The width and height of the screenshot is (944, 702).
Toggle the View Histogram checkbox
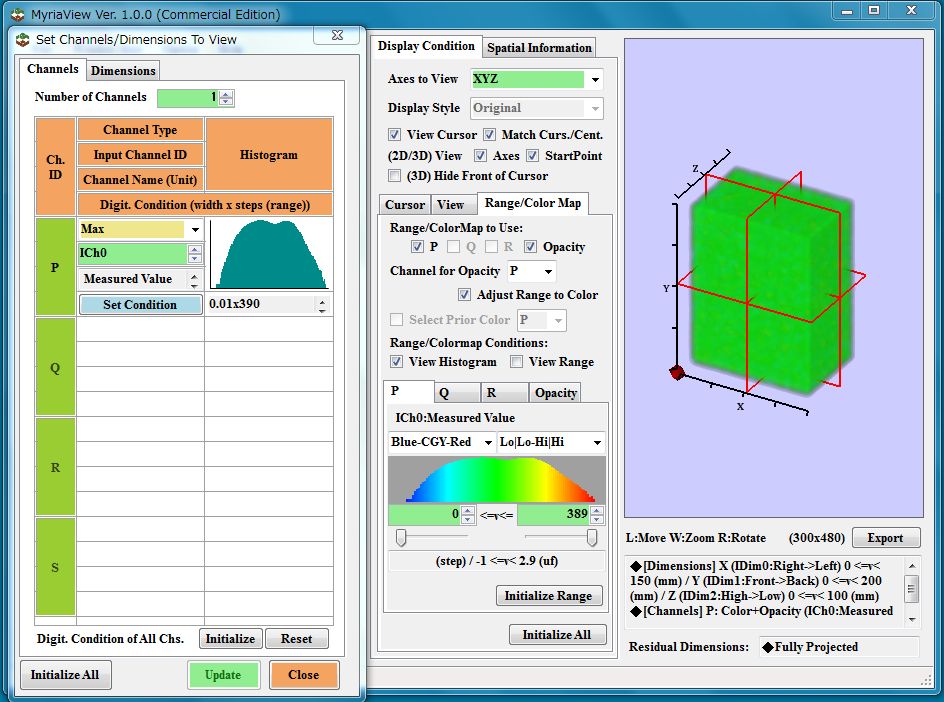(x=397, y=362)
